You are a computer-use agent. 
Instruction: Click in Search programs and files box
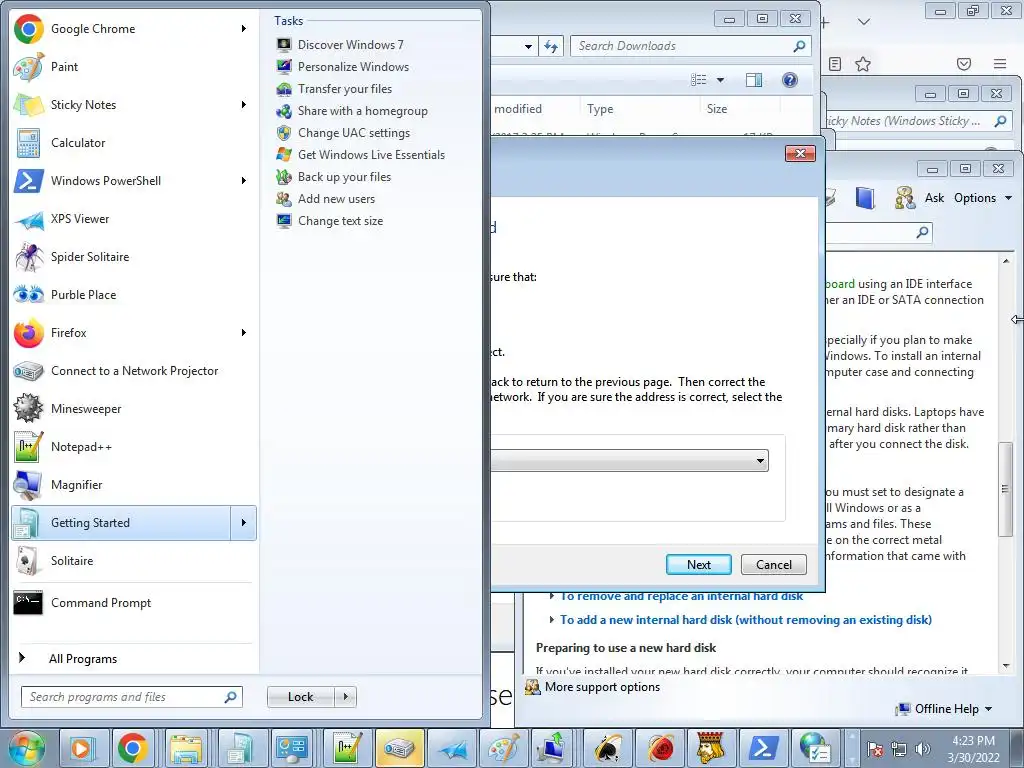point(131,697)
